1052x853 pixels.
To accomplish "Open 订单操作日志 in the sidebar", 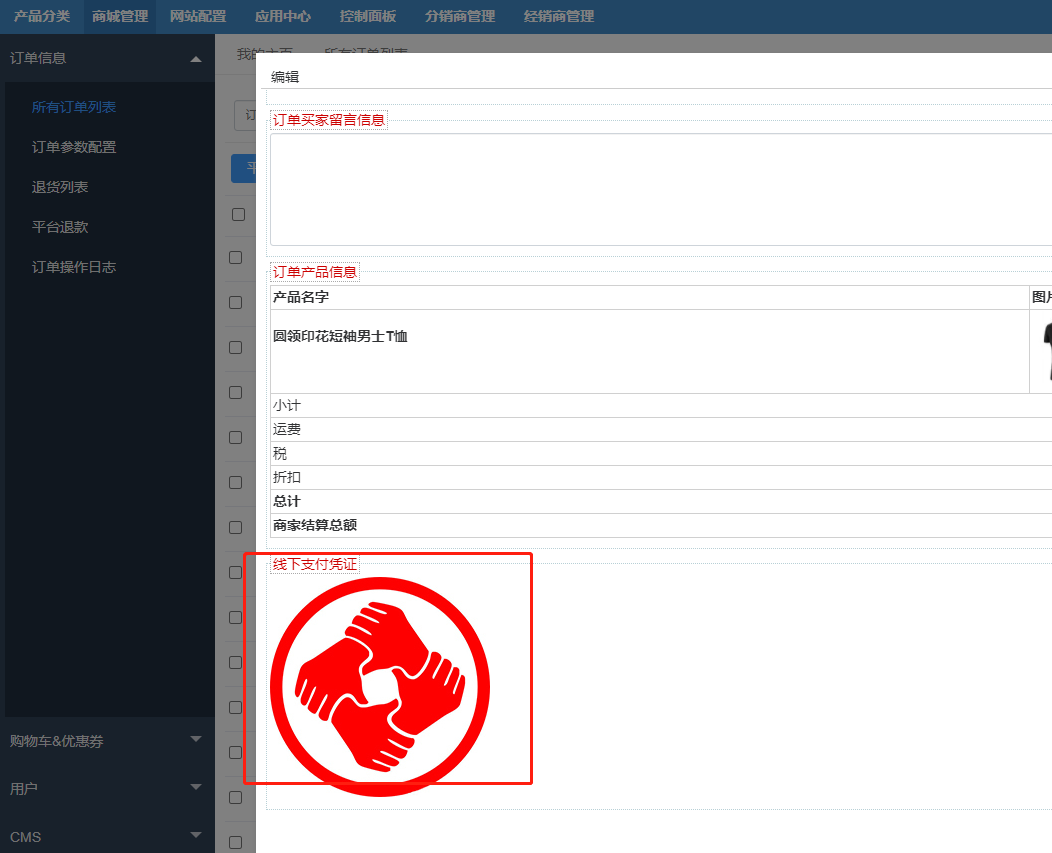I will (74, 267).
